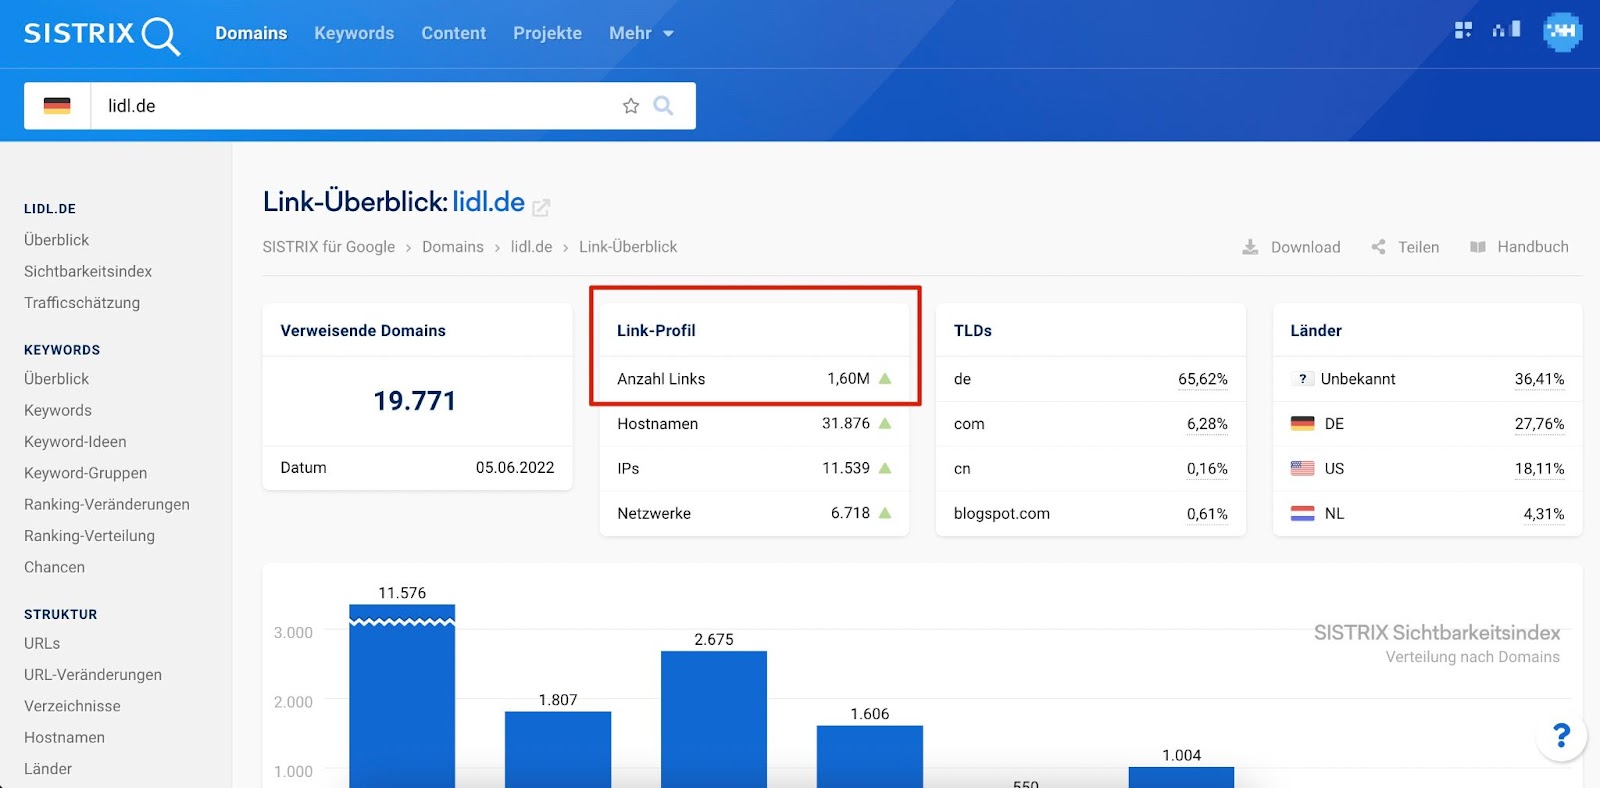Open Sichtbarkeitsindex in sidebar
This screenshot has width=1600, height=788.
pos(88,271)
